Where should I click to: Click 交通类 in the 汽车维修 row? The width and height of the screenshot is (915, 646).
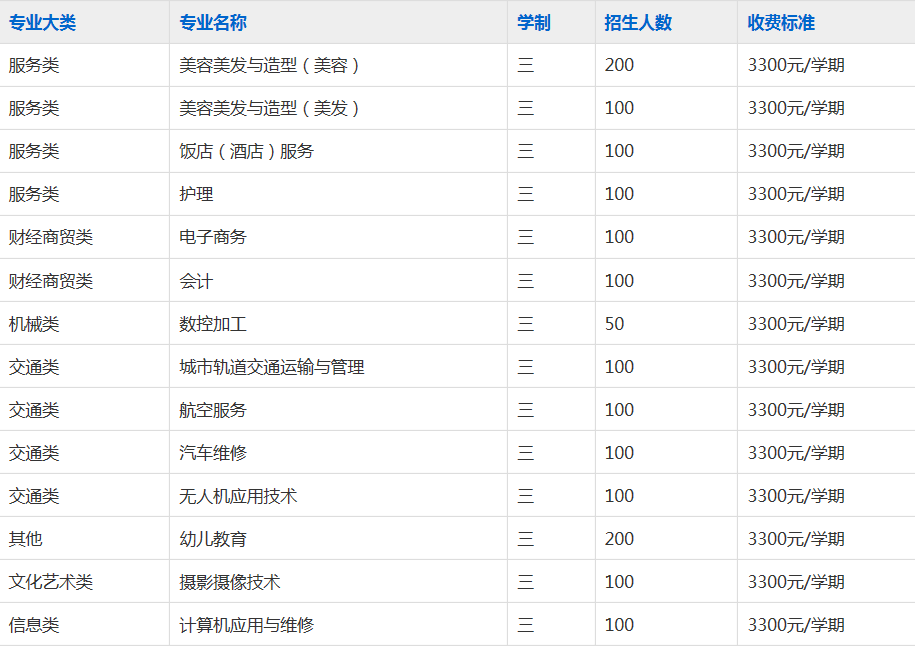(x=34, y=453)
